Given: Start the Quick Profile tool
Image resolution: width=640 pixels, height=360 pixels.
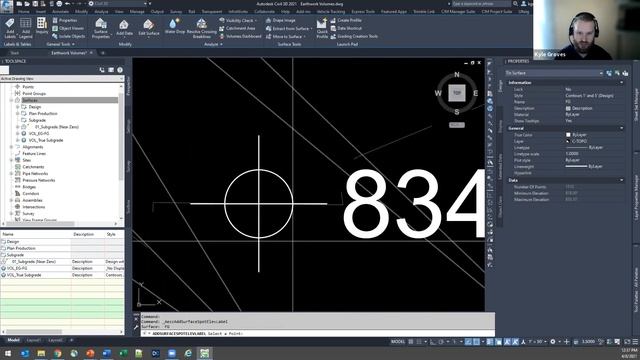Looking at the screenshot, I should point(322,28).
